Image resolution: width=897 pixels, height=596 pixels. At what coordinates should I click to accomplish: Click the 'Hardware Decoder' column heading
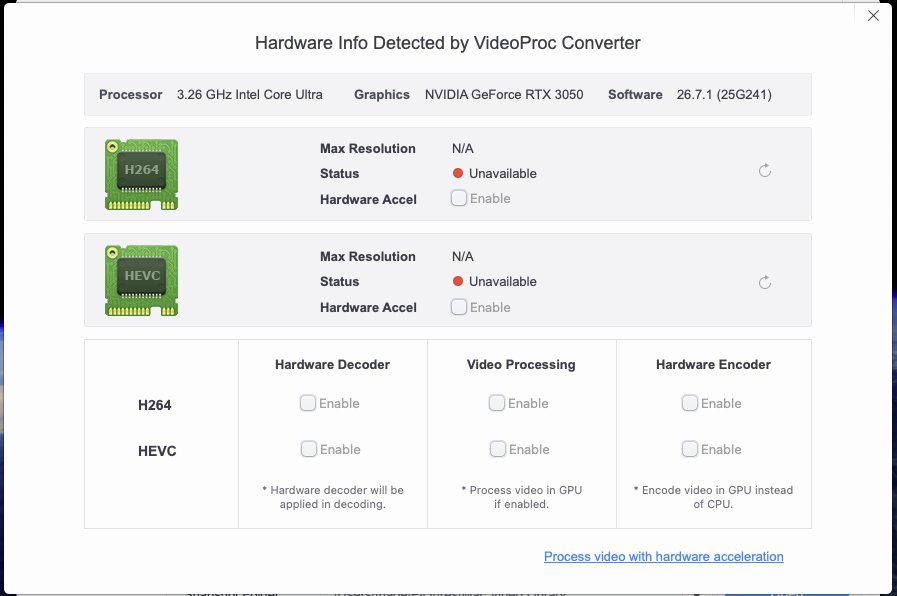(332, 364)
